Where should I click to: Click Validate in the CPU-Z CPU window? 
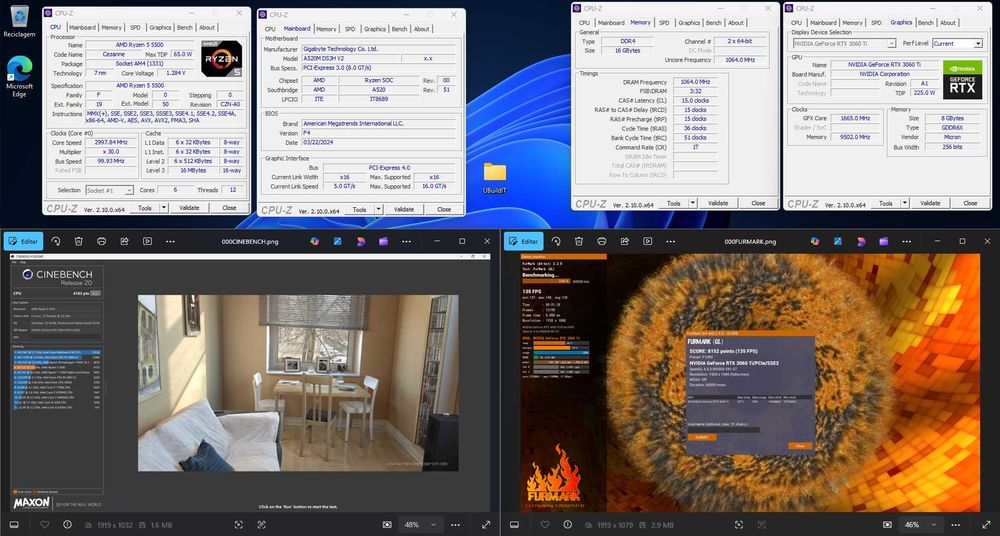pos(189,207)
